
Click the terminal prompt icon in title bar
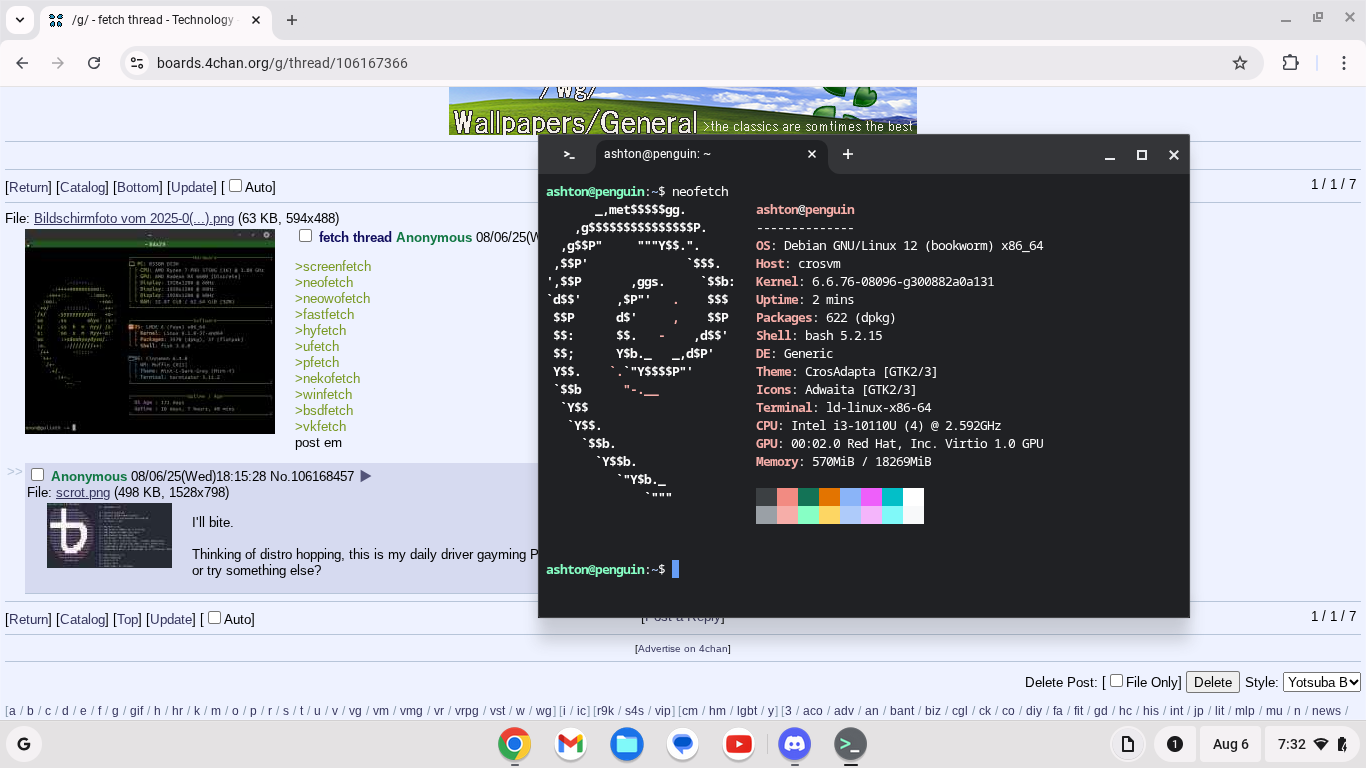pyautogui.click(x=569, y=155)
